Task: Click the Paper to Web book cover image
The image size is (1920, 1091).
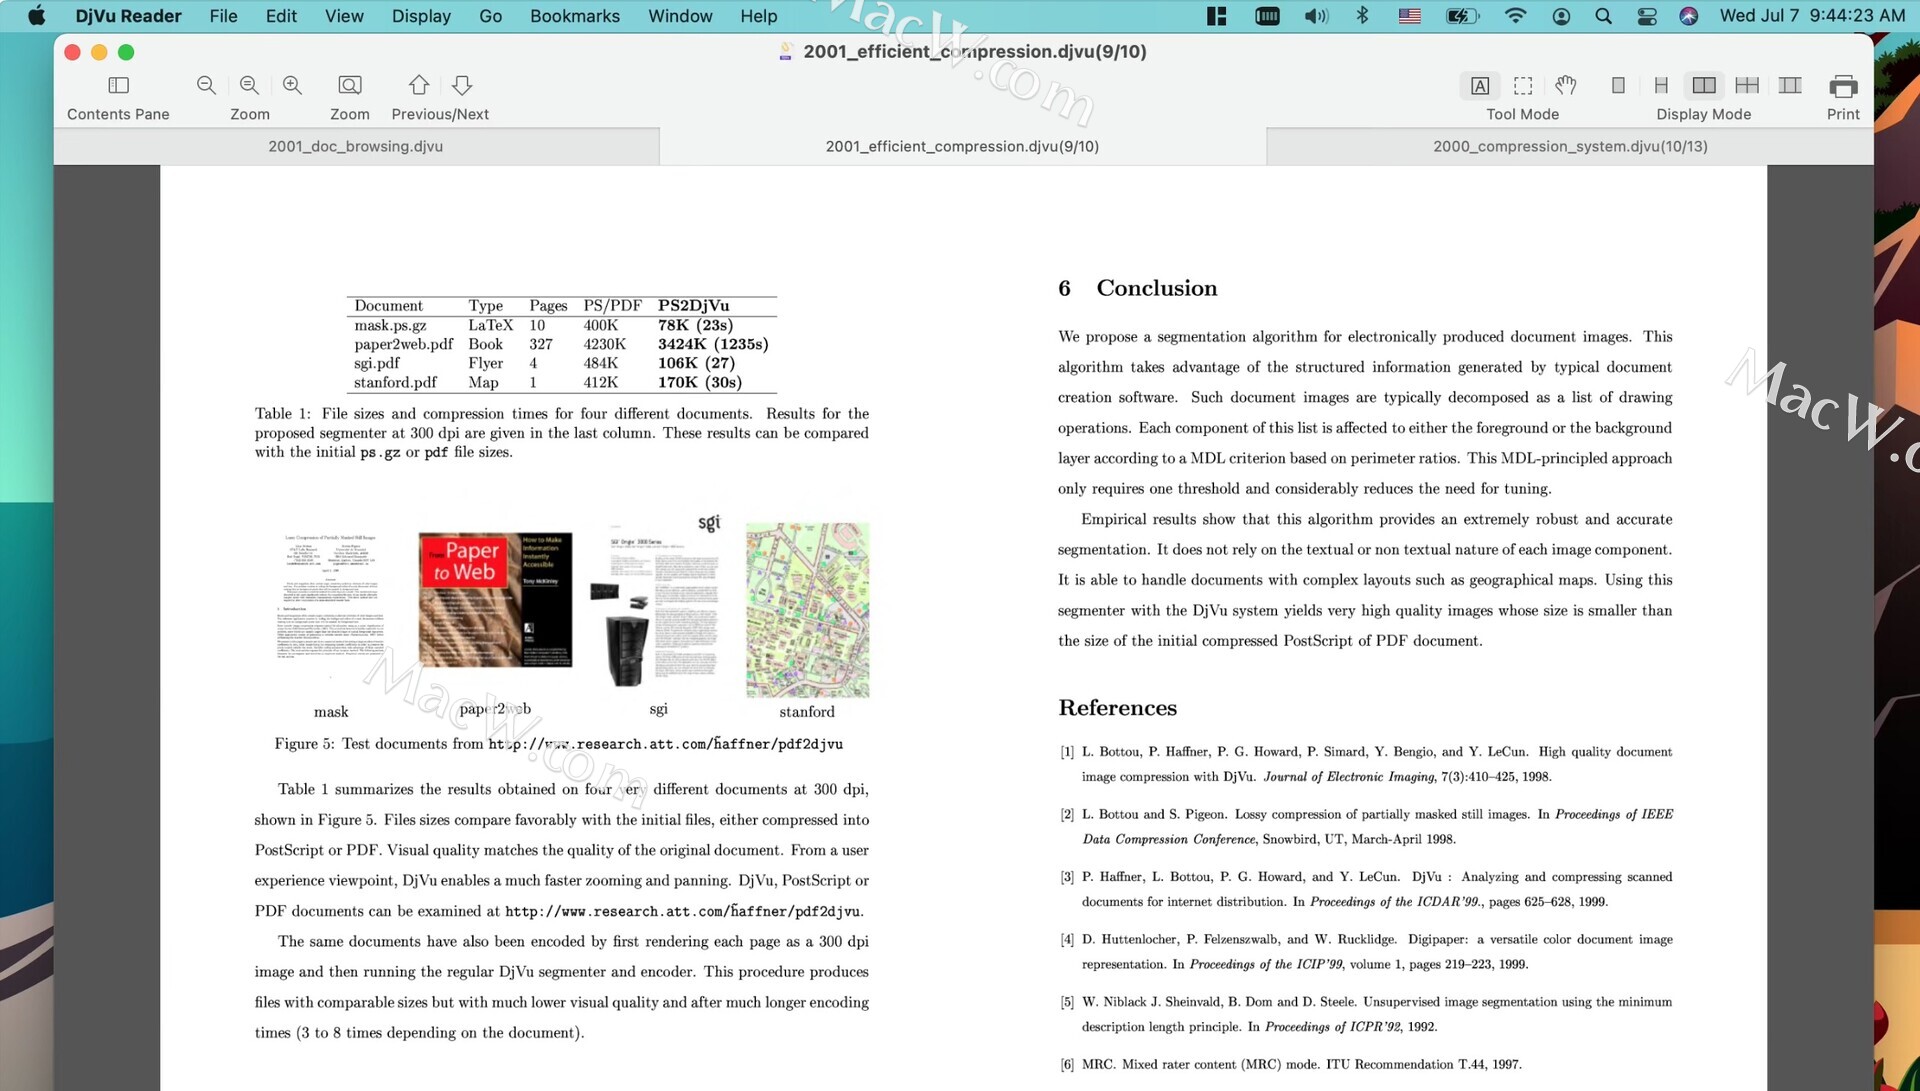Action: 495,599
